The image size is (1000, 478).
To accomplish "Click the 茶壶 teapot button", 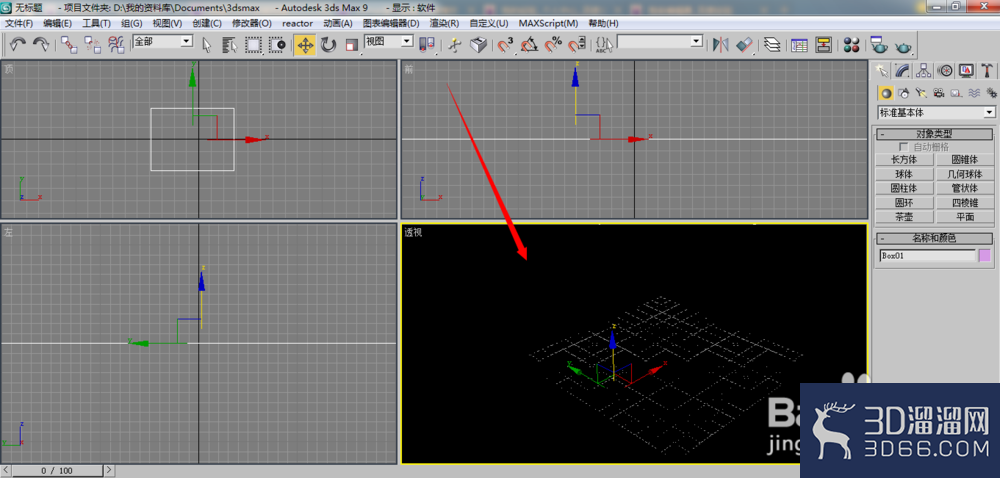I will point(903,217).
